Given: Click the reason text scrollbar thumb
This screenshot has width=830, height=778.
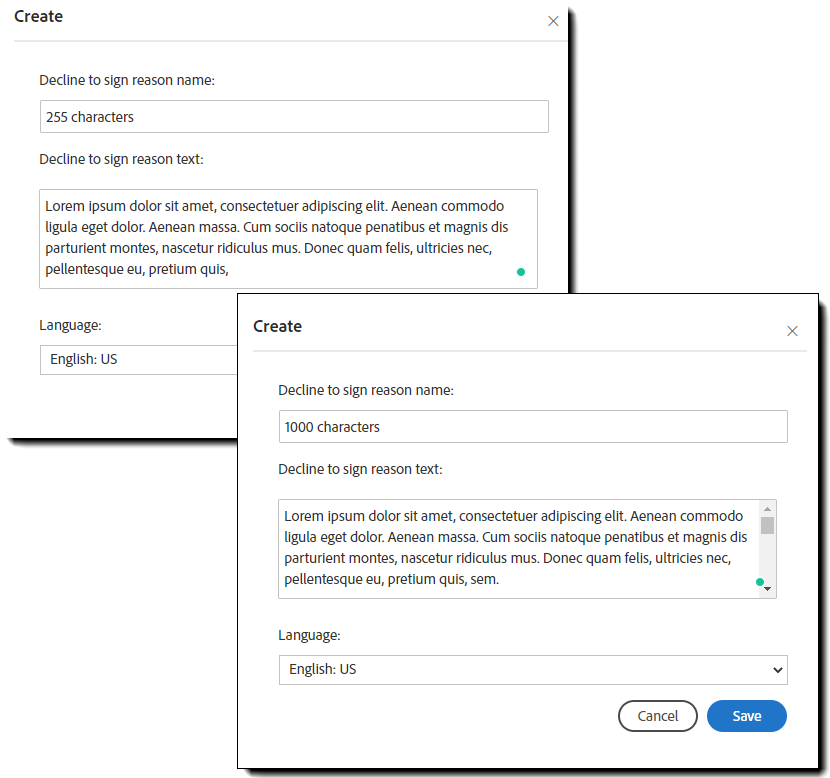Looking at the screenshot, I should point(767,525).
